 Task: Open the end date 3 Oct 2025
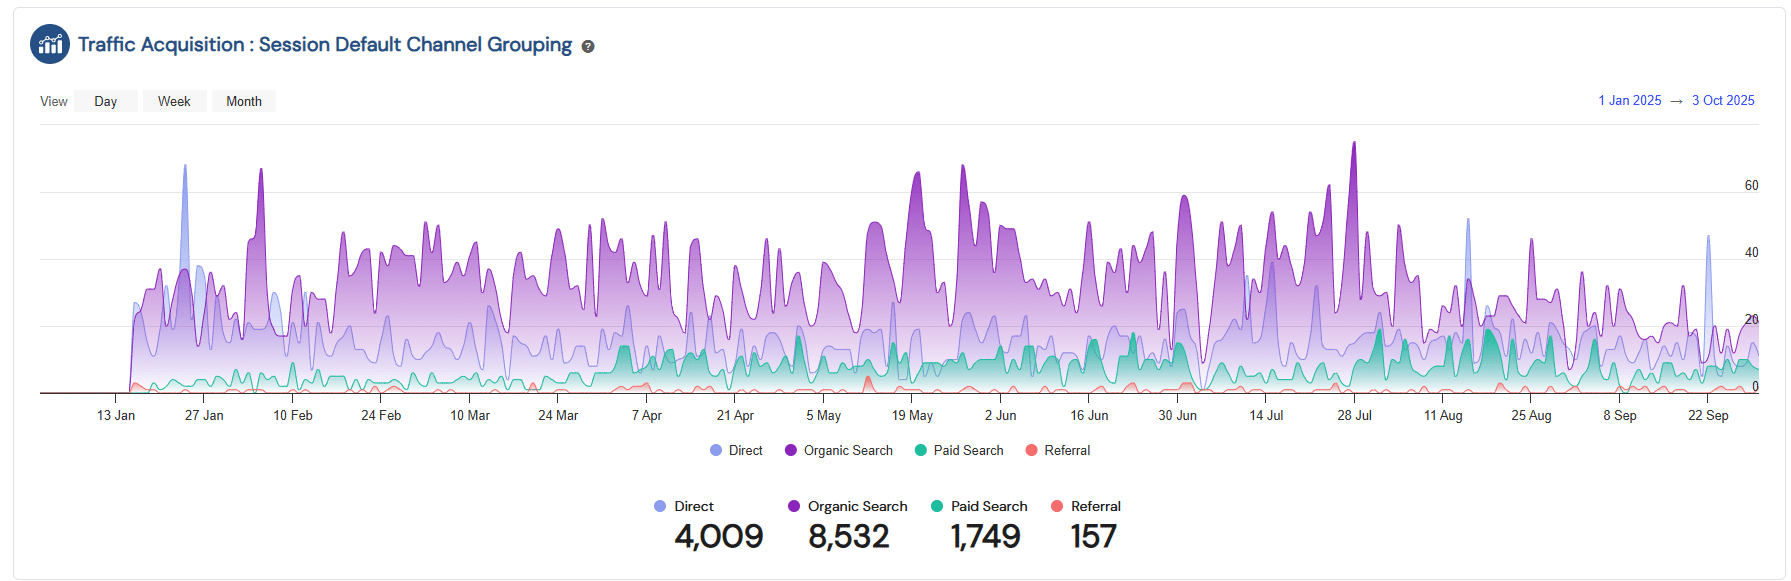[x=1722, y=100]
